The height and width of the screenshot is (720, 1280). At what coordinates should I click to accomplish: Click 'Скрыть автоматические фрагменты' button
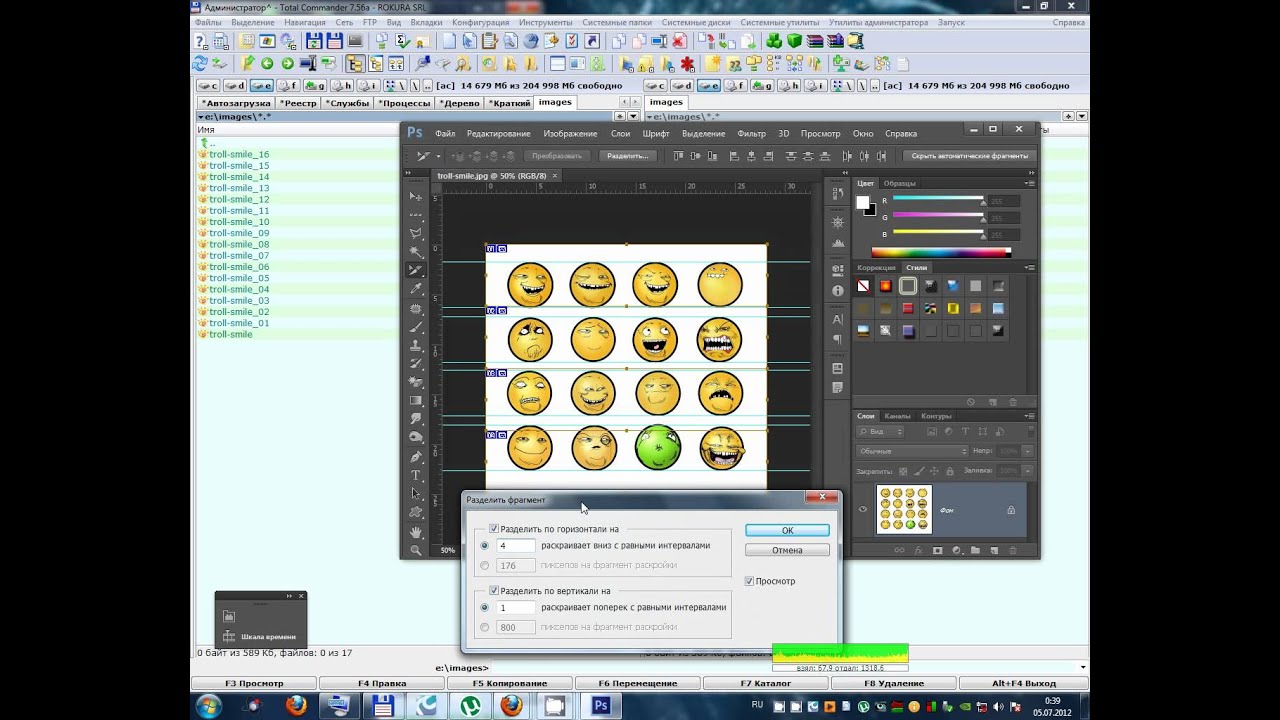click(969, 156)
